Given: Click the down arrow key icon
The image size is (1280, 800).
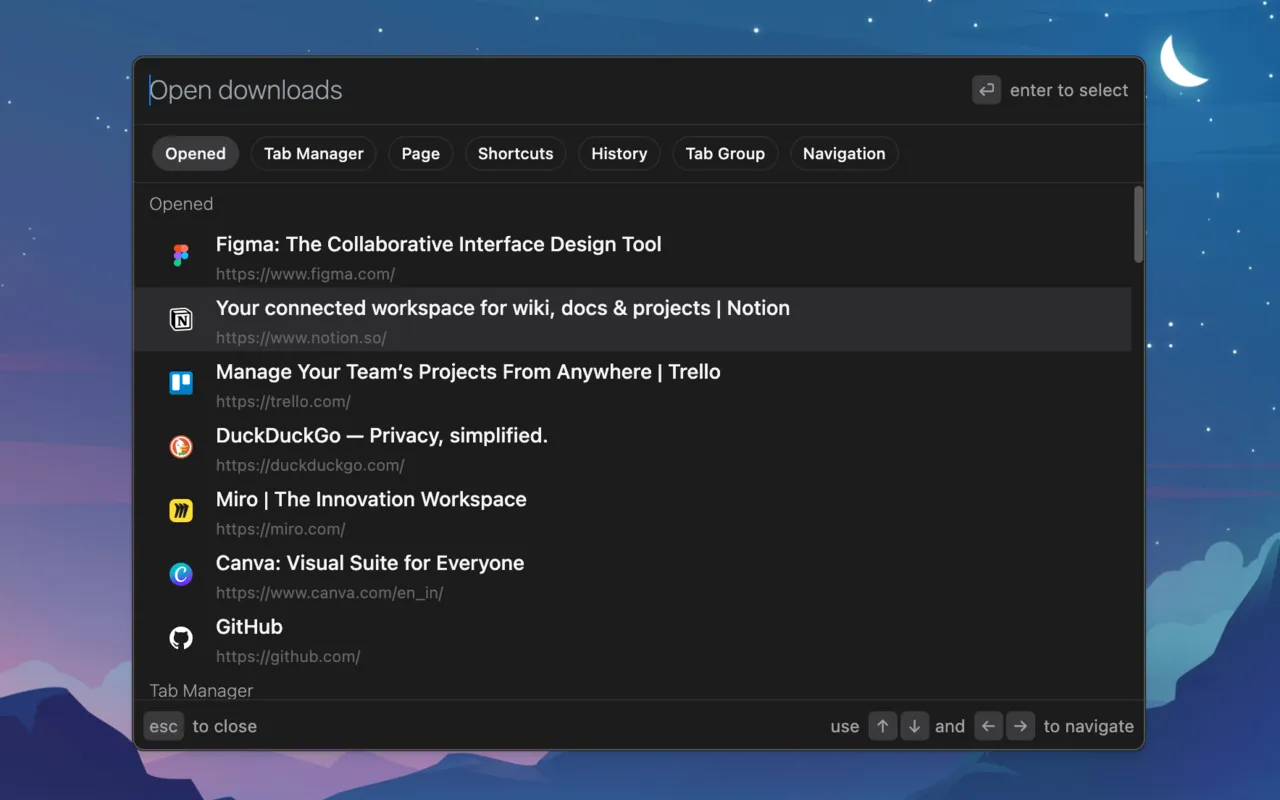Looking at the screenshot, I should pos(914,726).
